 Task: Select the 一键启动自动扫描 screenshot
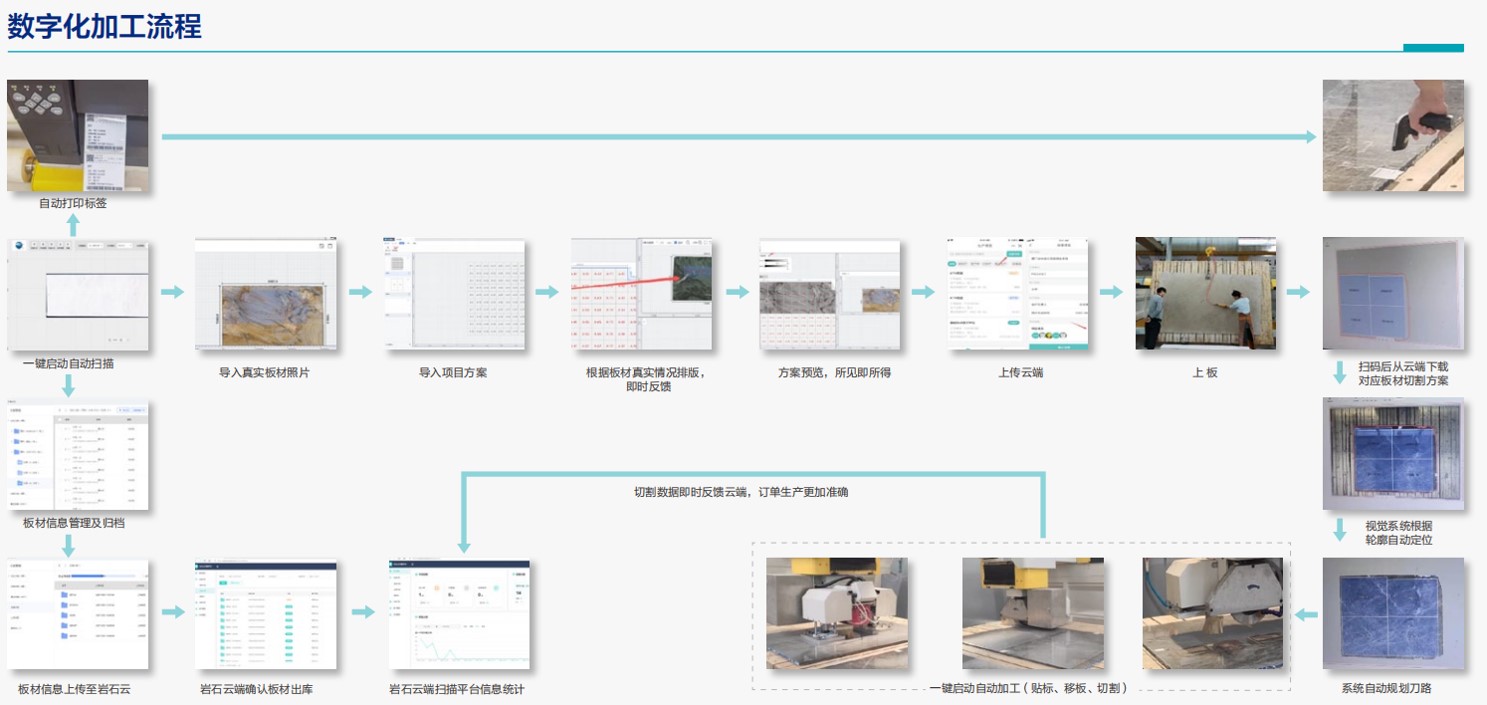(x=77, y=294)
